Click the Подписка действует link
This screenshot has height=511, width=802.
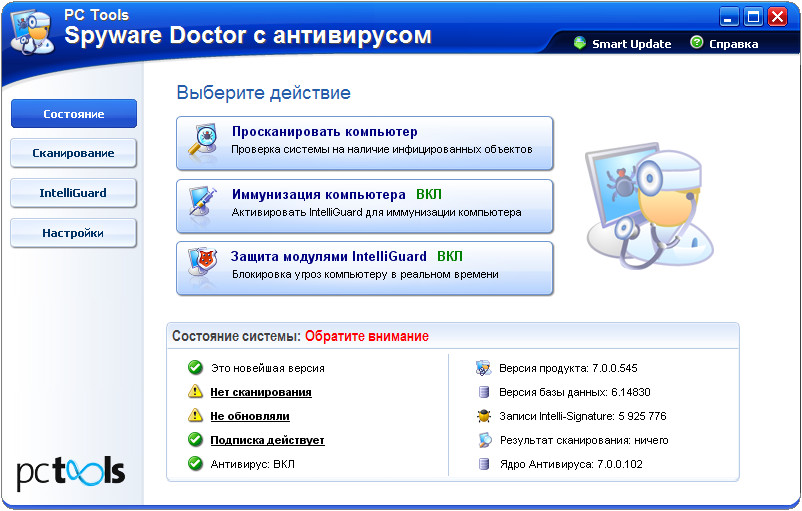[x=267, y=440]
